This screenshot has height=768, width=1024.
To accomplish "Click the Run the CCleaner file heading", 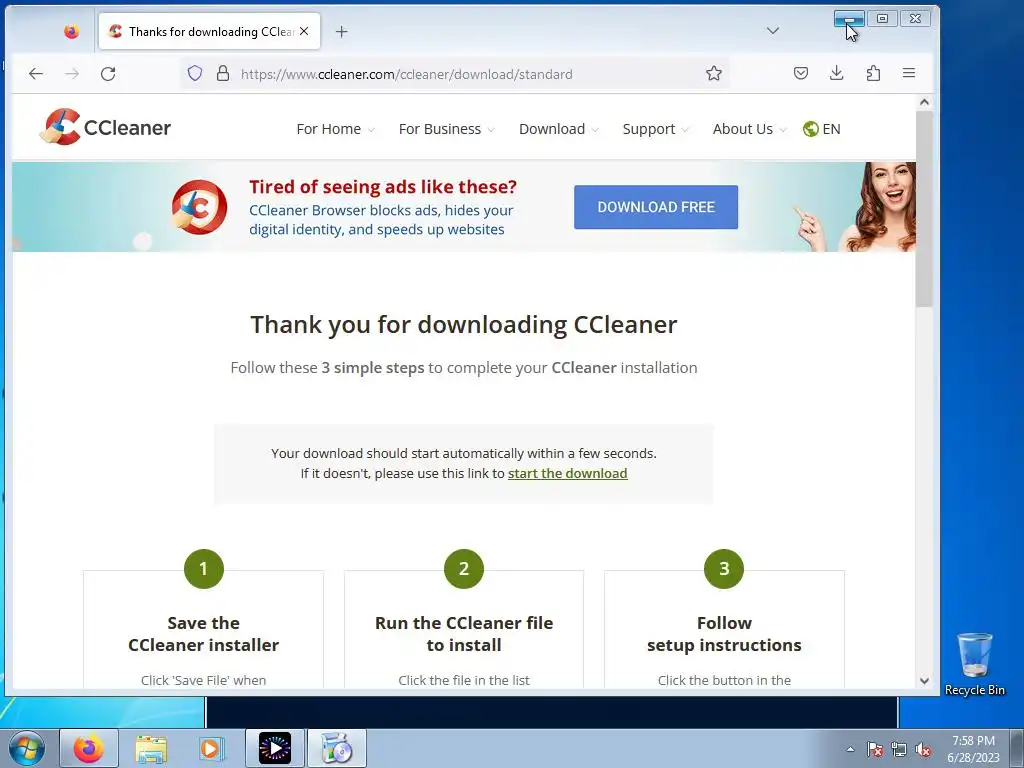I will click(x=464, y=634).
